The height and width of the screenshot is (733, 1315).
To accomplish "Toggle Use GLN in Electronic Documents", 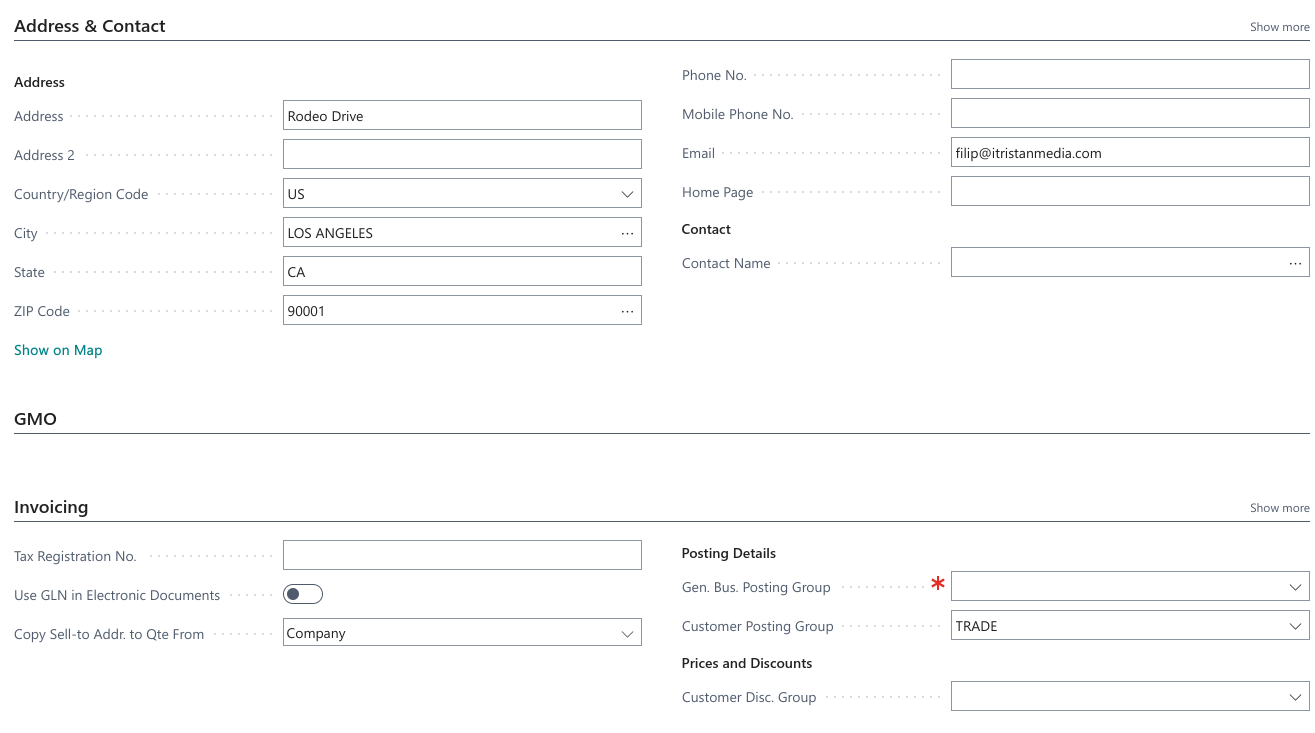I will [303, 595].
